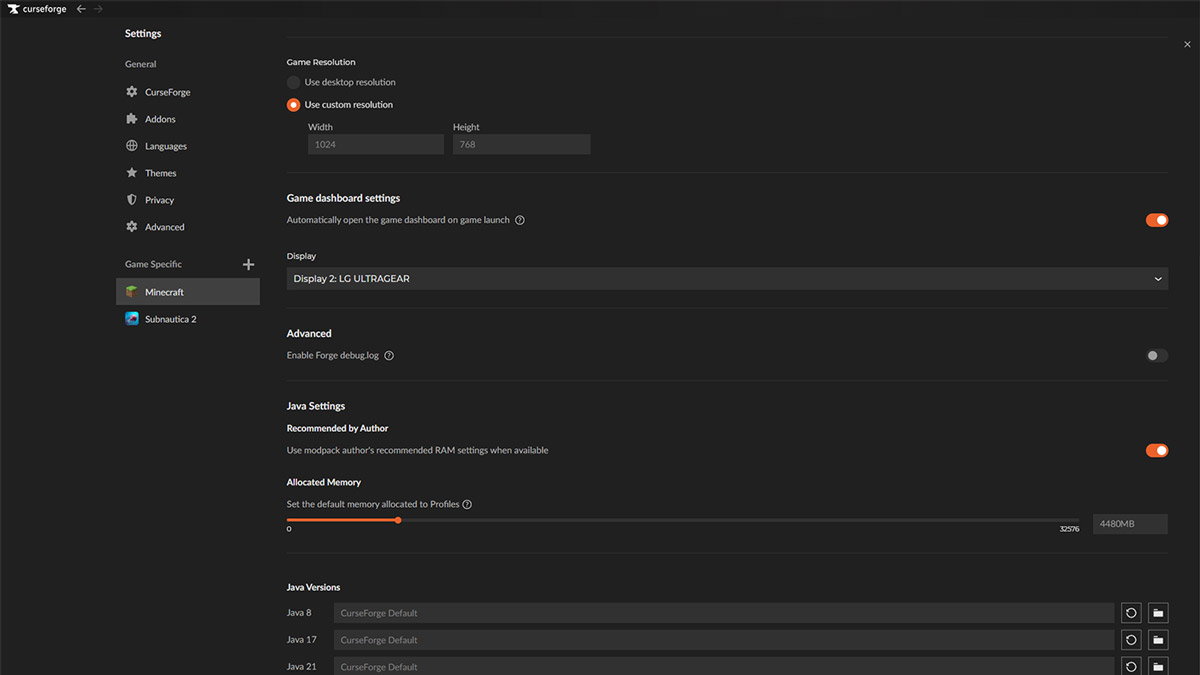The image size is (1200, 675).
Task: Select Subnautica 2 game settings
Action: [188, 319]
